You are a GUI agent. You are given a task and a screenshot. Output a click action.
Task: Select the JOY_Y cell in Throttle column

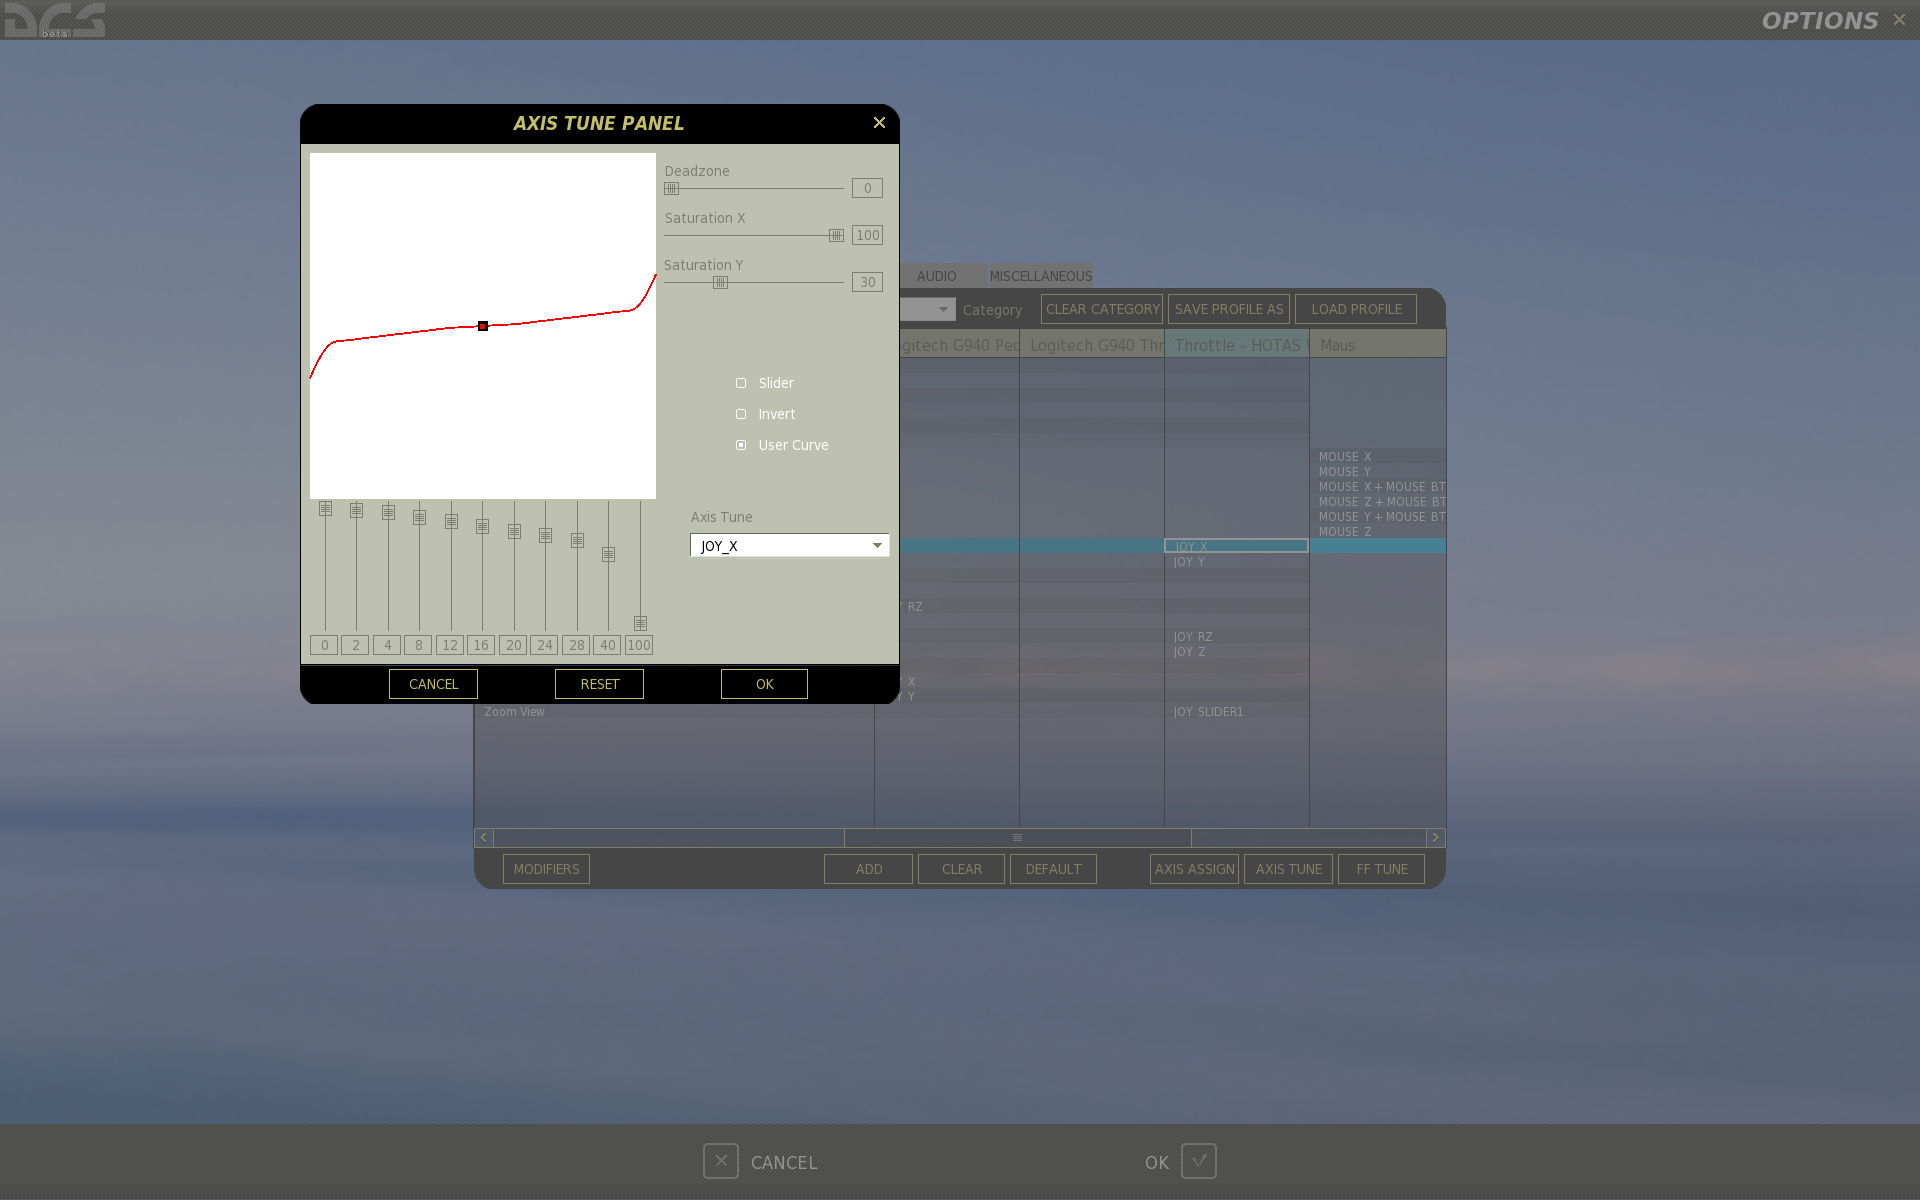coord(1237,562)
